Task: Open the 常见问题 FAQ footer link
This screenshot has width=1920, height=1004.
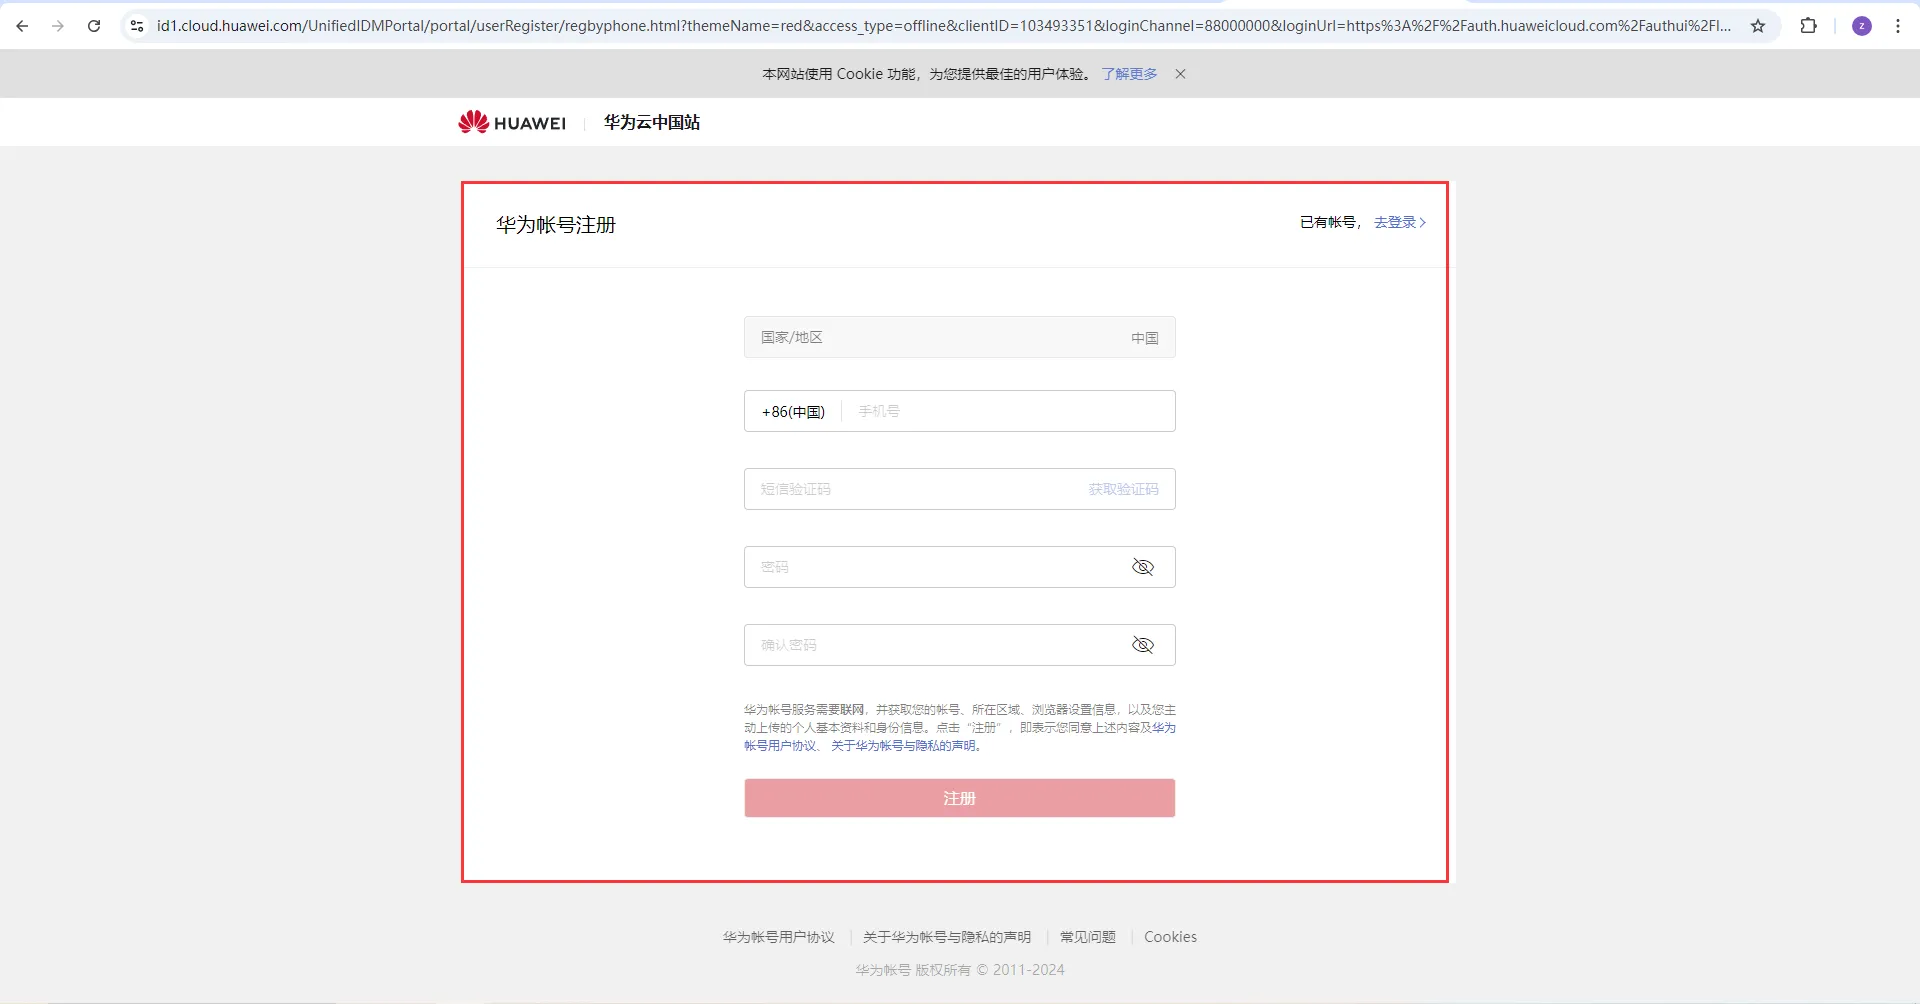Action: pyautogui.click(x=1088, y=937)
